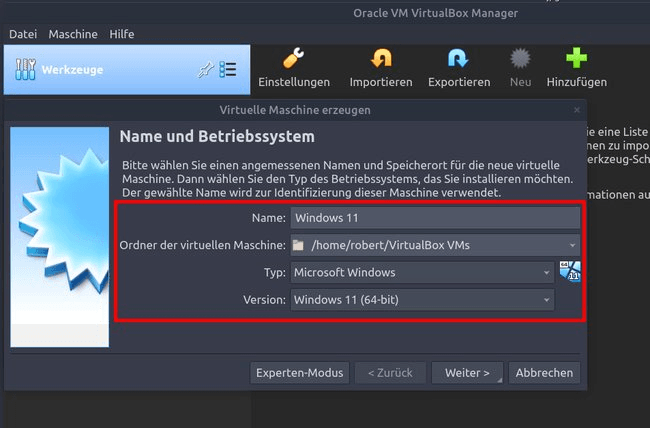Open the Werkzeuge list menu icon
This screenshot has width=650, height=428.
coord(229,70)
